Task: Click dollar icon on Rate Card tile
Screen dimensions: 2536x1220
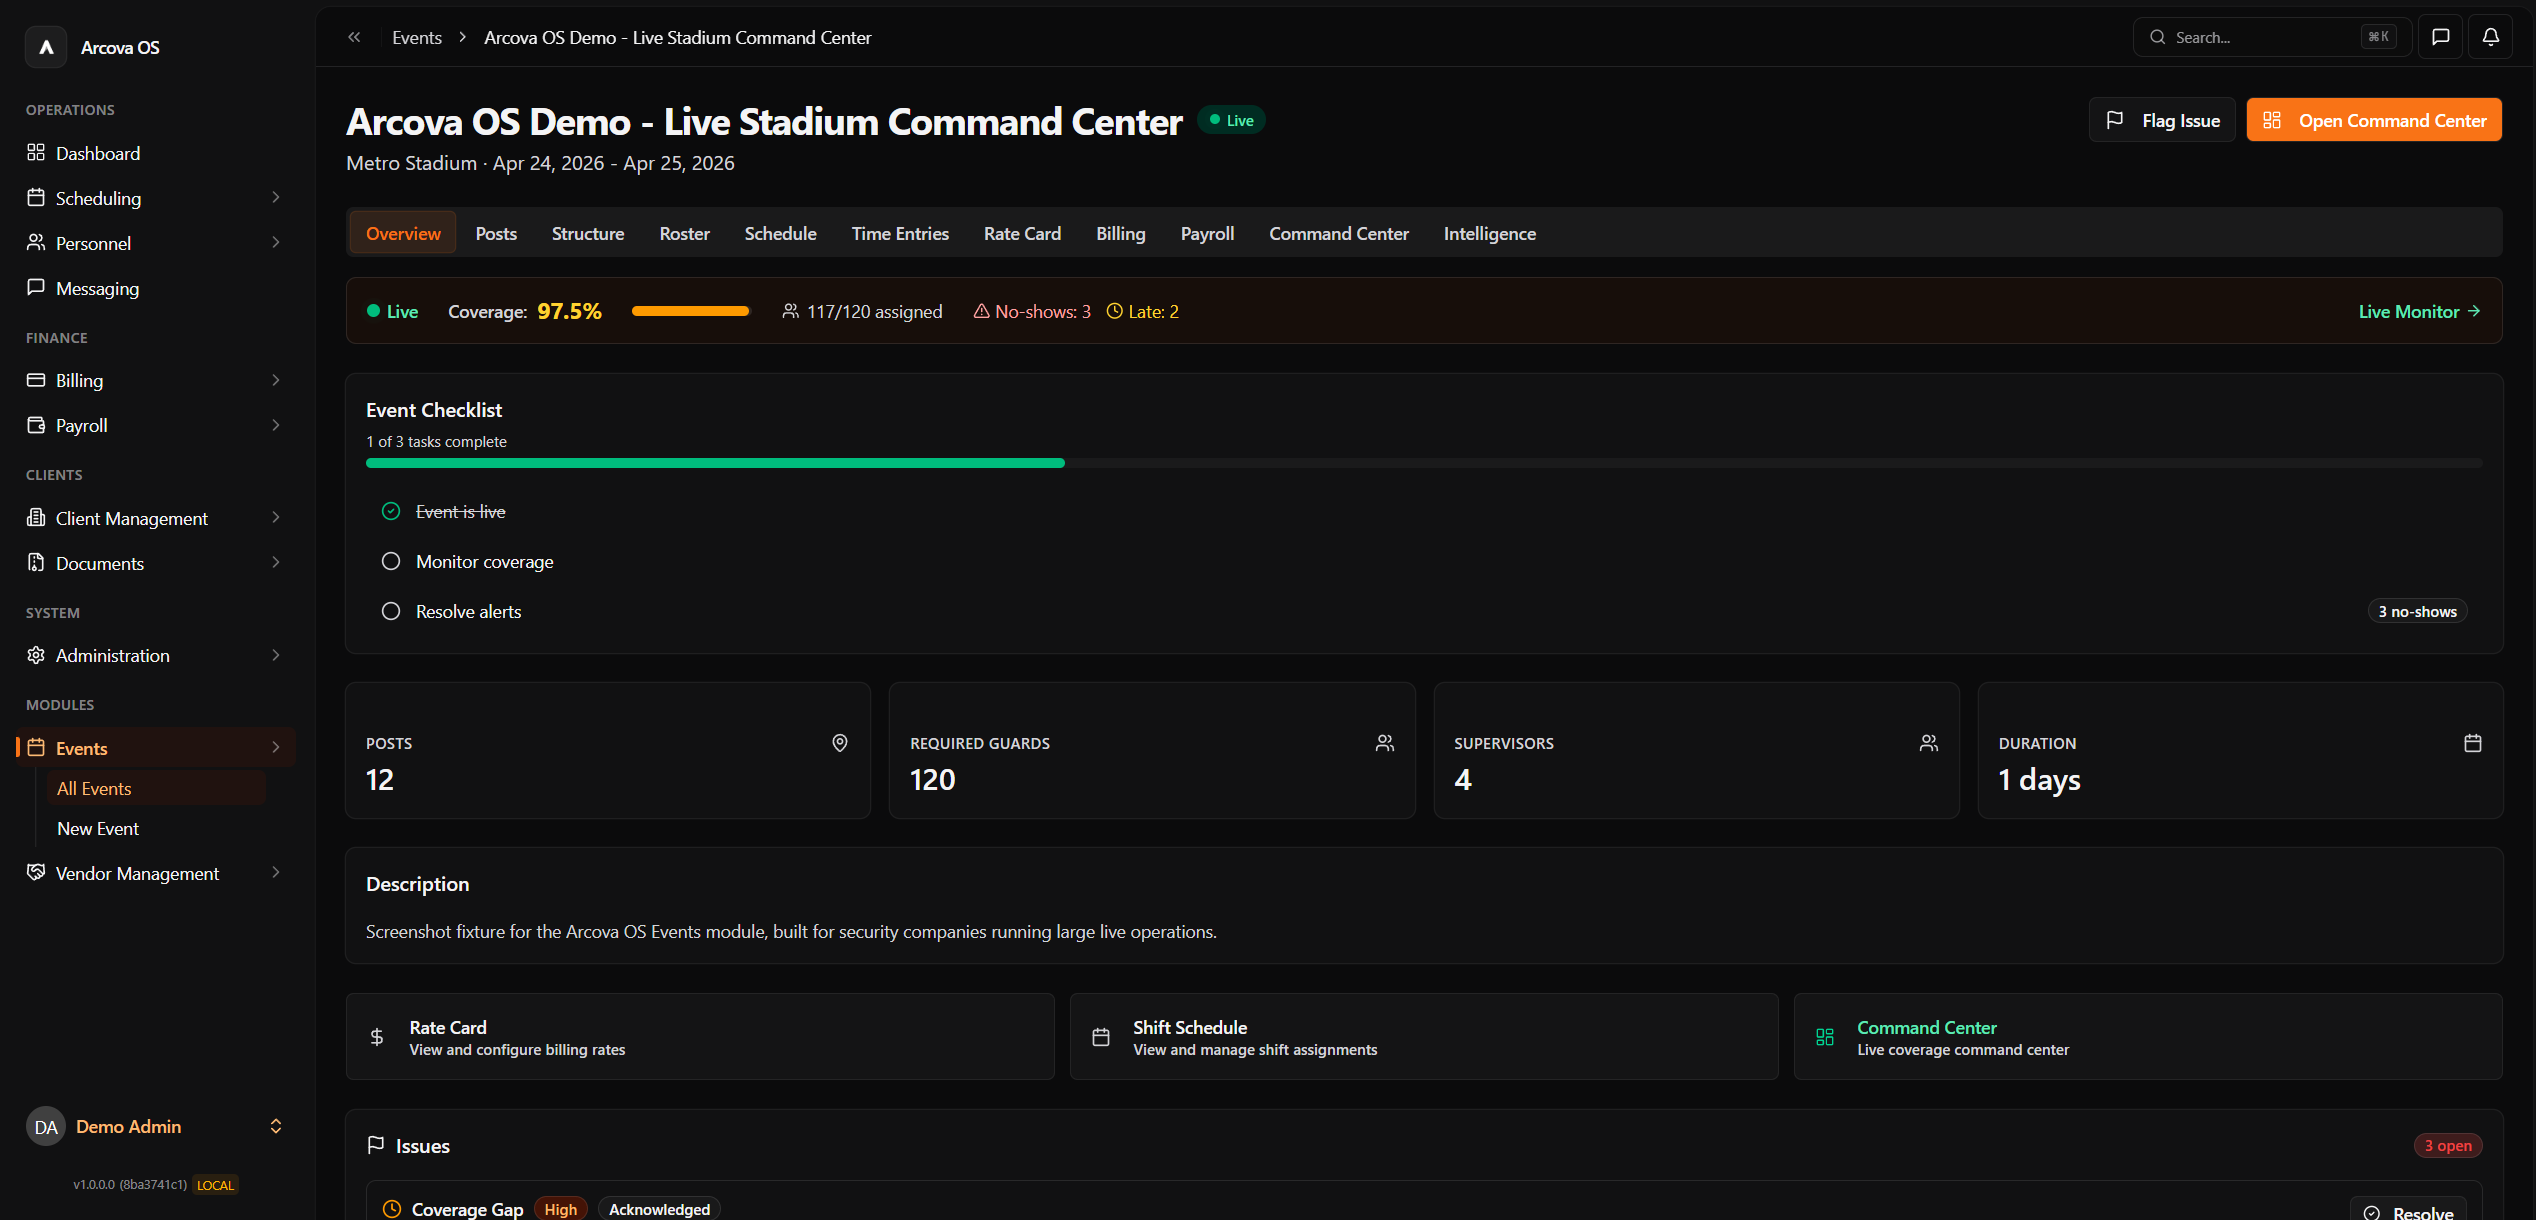Action: point(377,1037)
